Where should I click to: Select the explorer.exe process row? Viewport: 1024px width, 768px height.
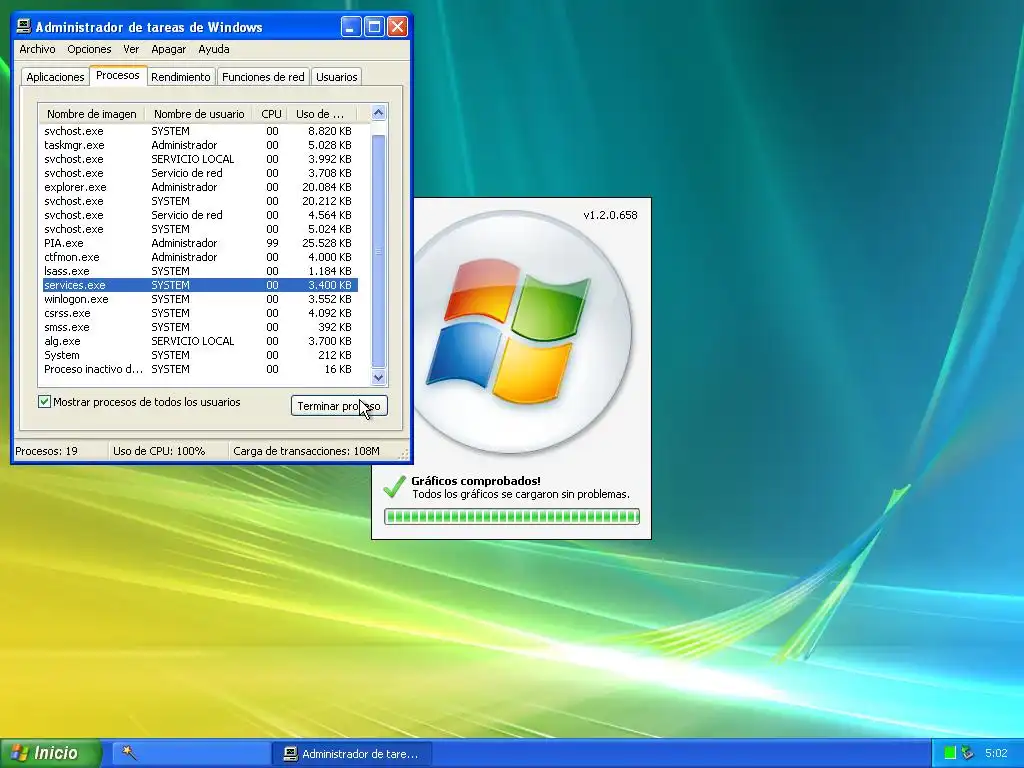199,187
